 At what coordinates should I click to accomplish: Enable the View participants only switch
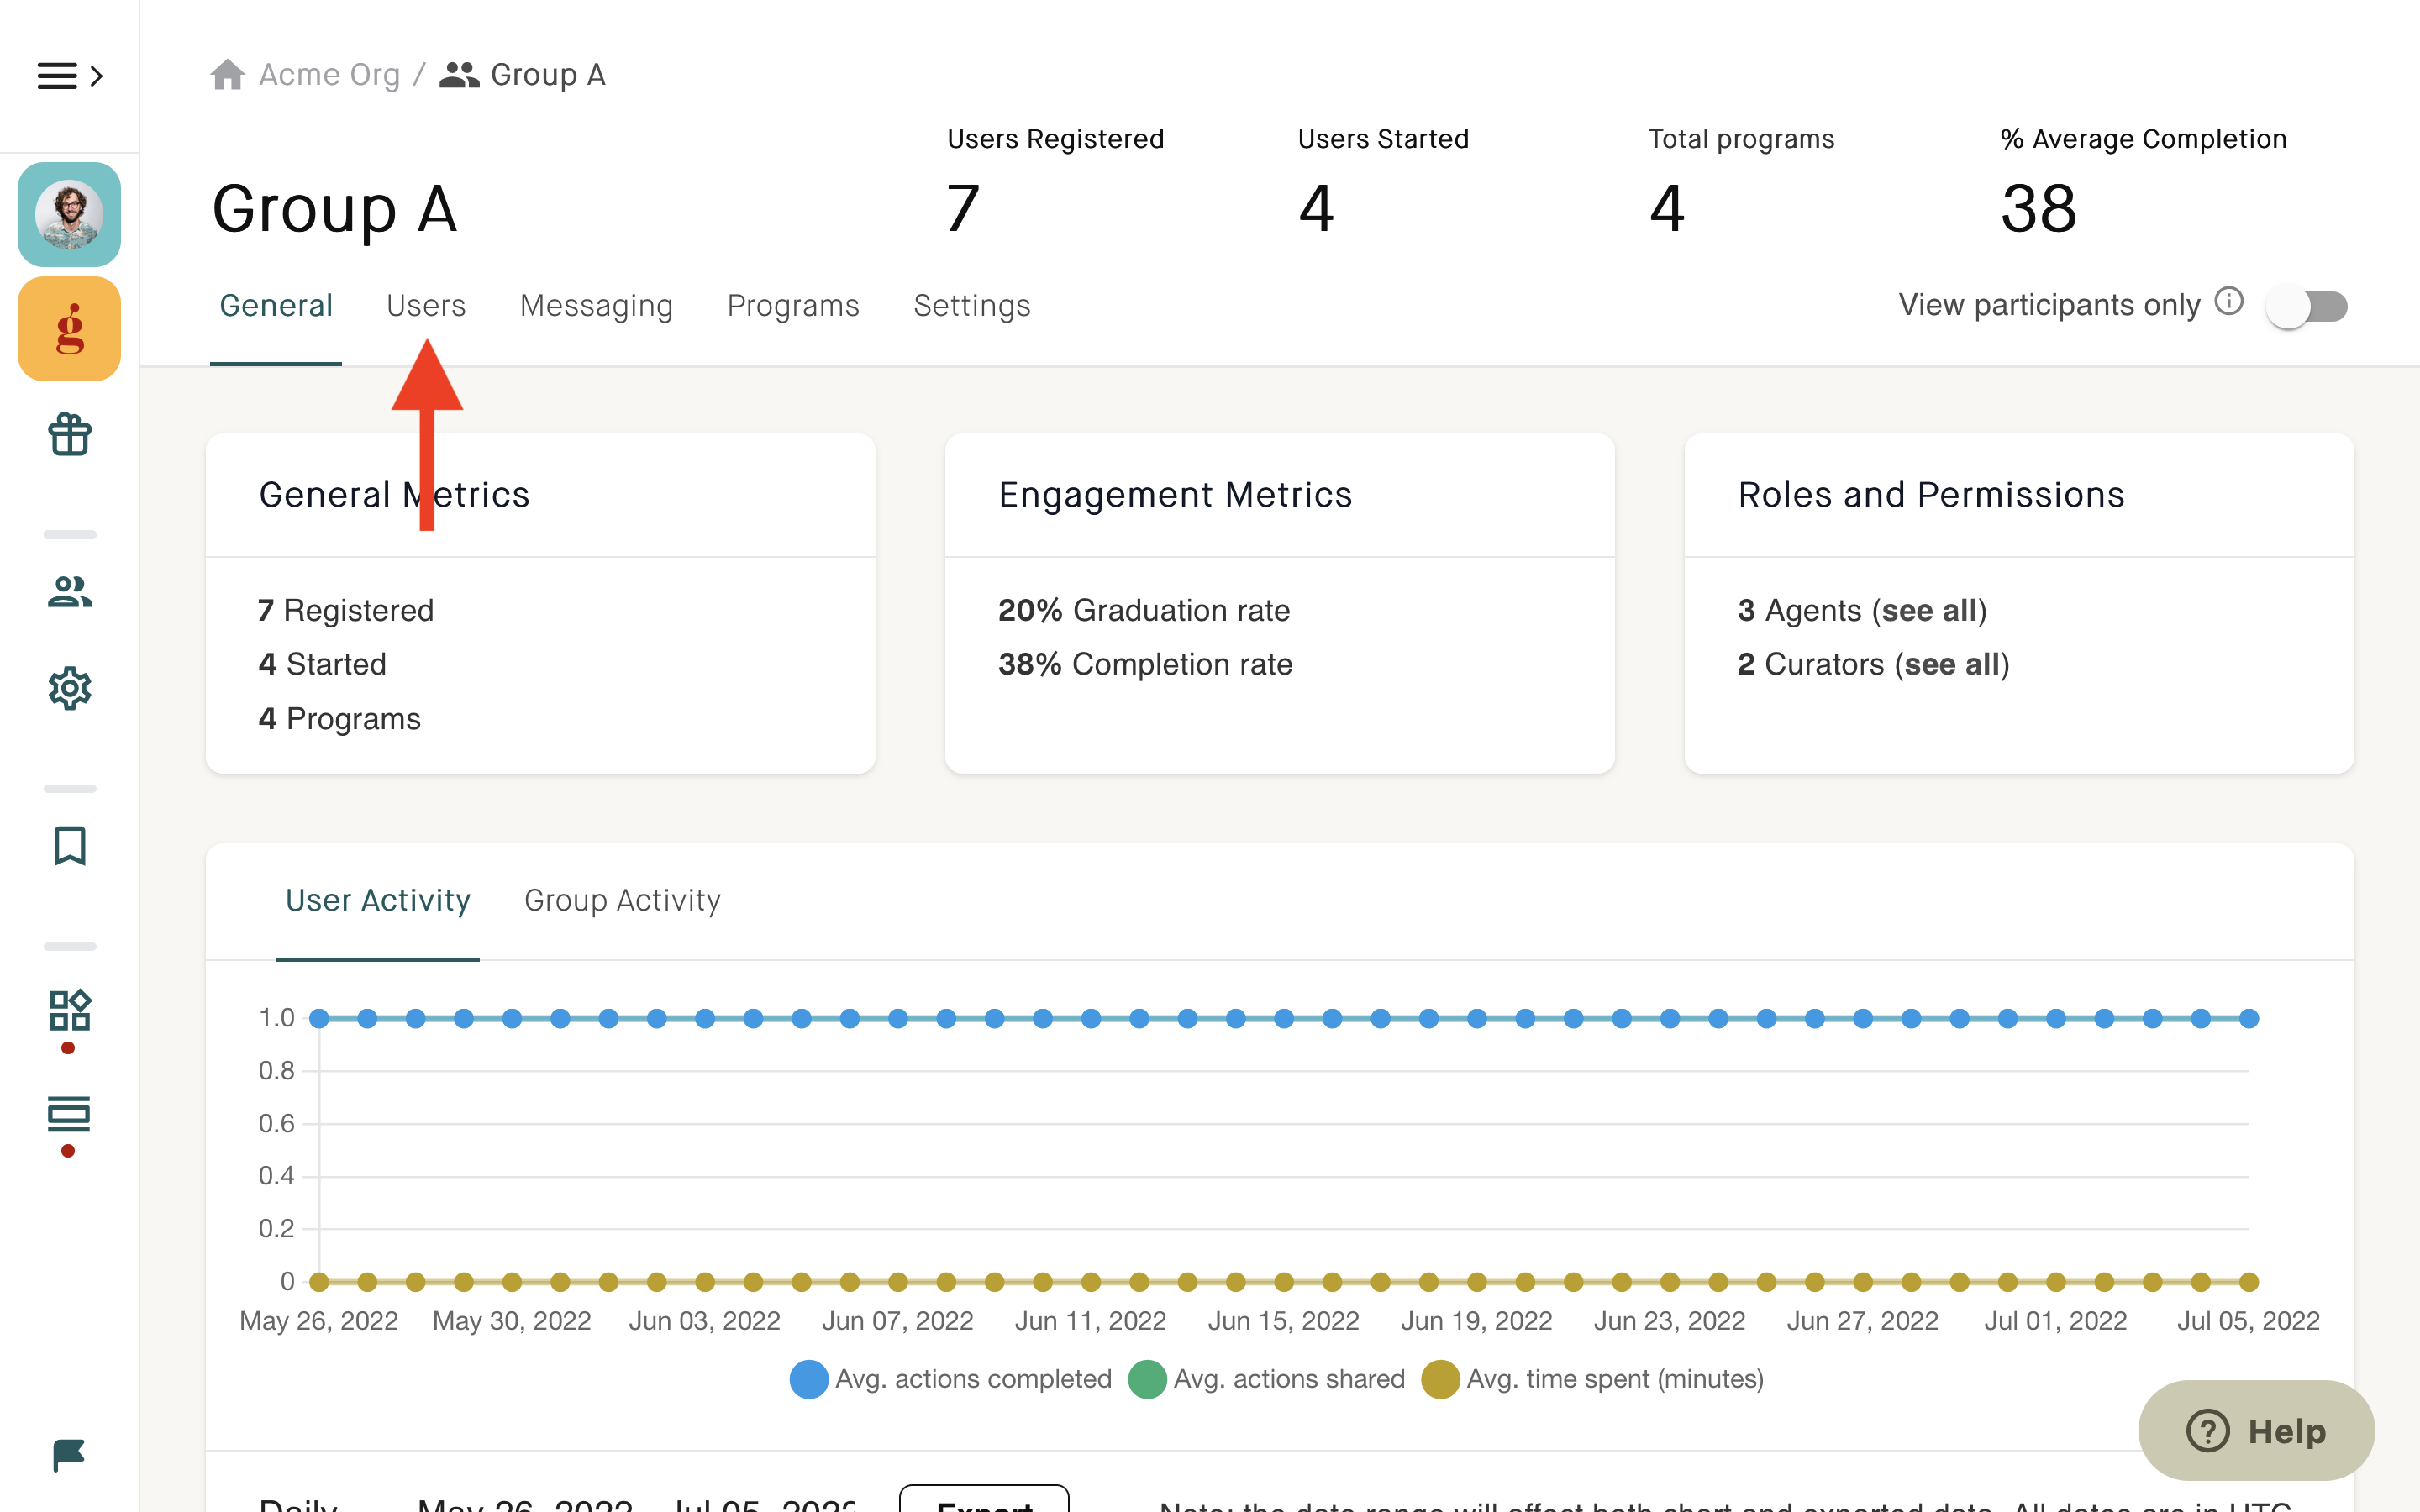(x=2307, y=306)
